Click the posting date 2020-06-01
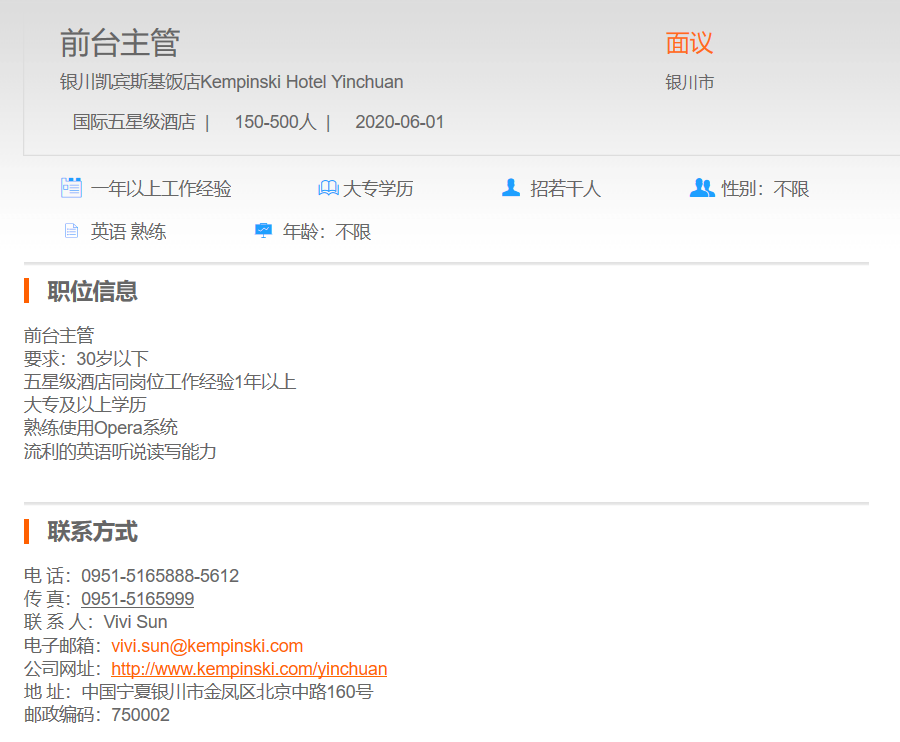The width and height of the screenshot is (900, 742). (x=399, y=122)
